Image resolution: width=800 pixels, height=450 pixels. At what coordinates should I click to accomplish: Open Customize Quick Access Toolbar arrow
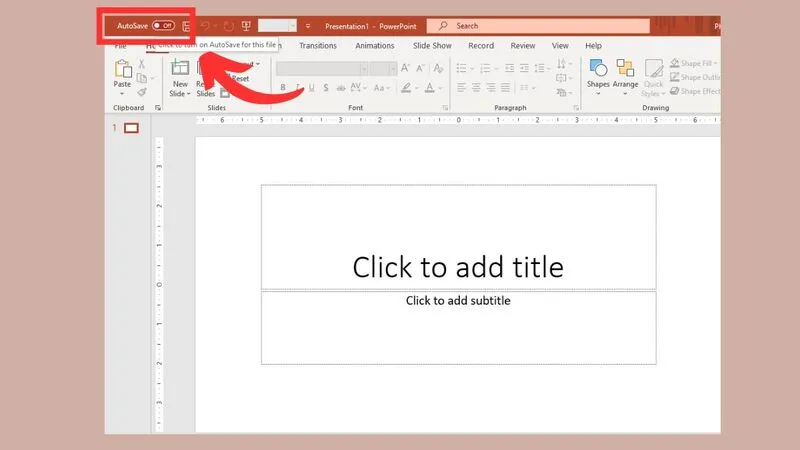tap(308, 26)
